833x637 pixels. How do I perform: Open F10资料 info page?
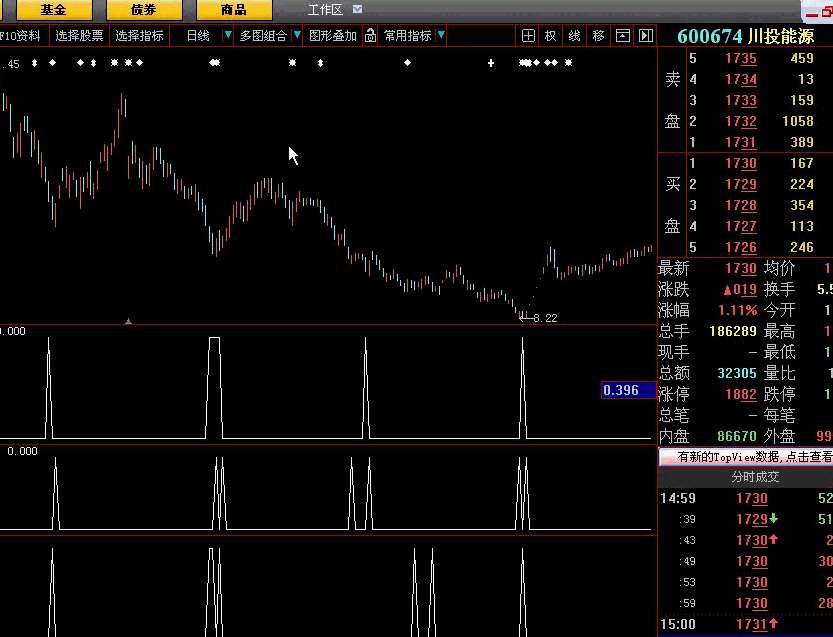point(21,36)
